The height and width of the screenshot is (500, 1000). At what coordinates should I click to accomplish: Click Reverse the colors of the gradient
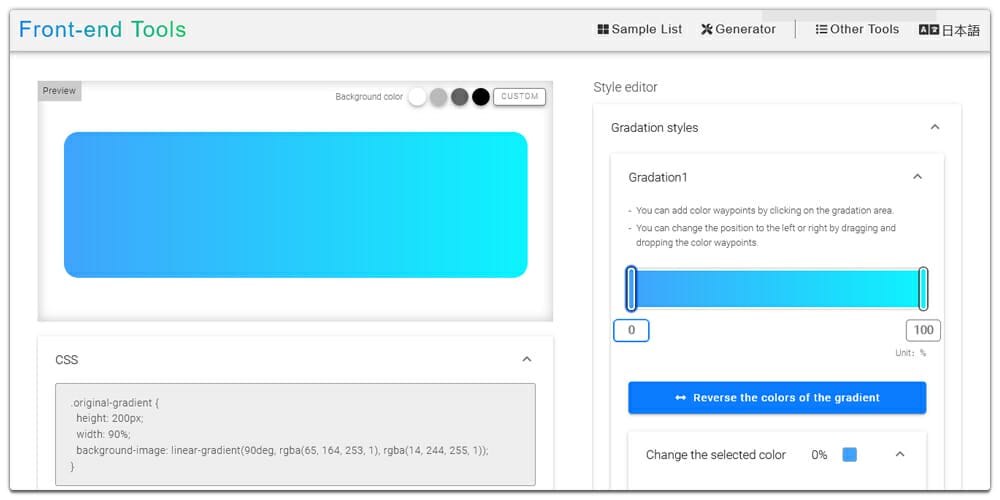click(x=777, y=398)
